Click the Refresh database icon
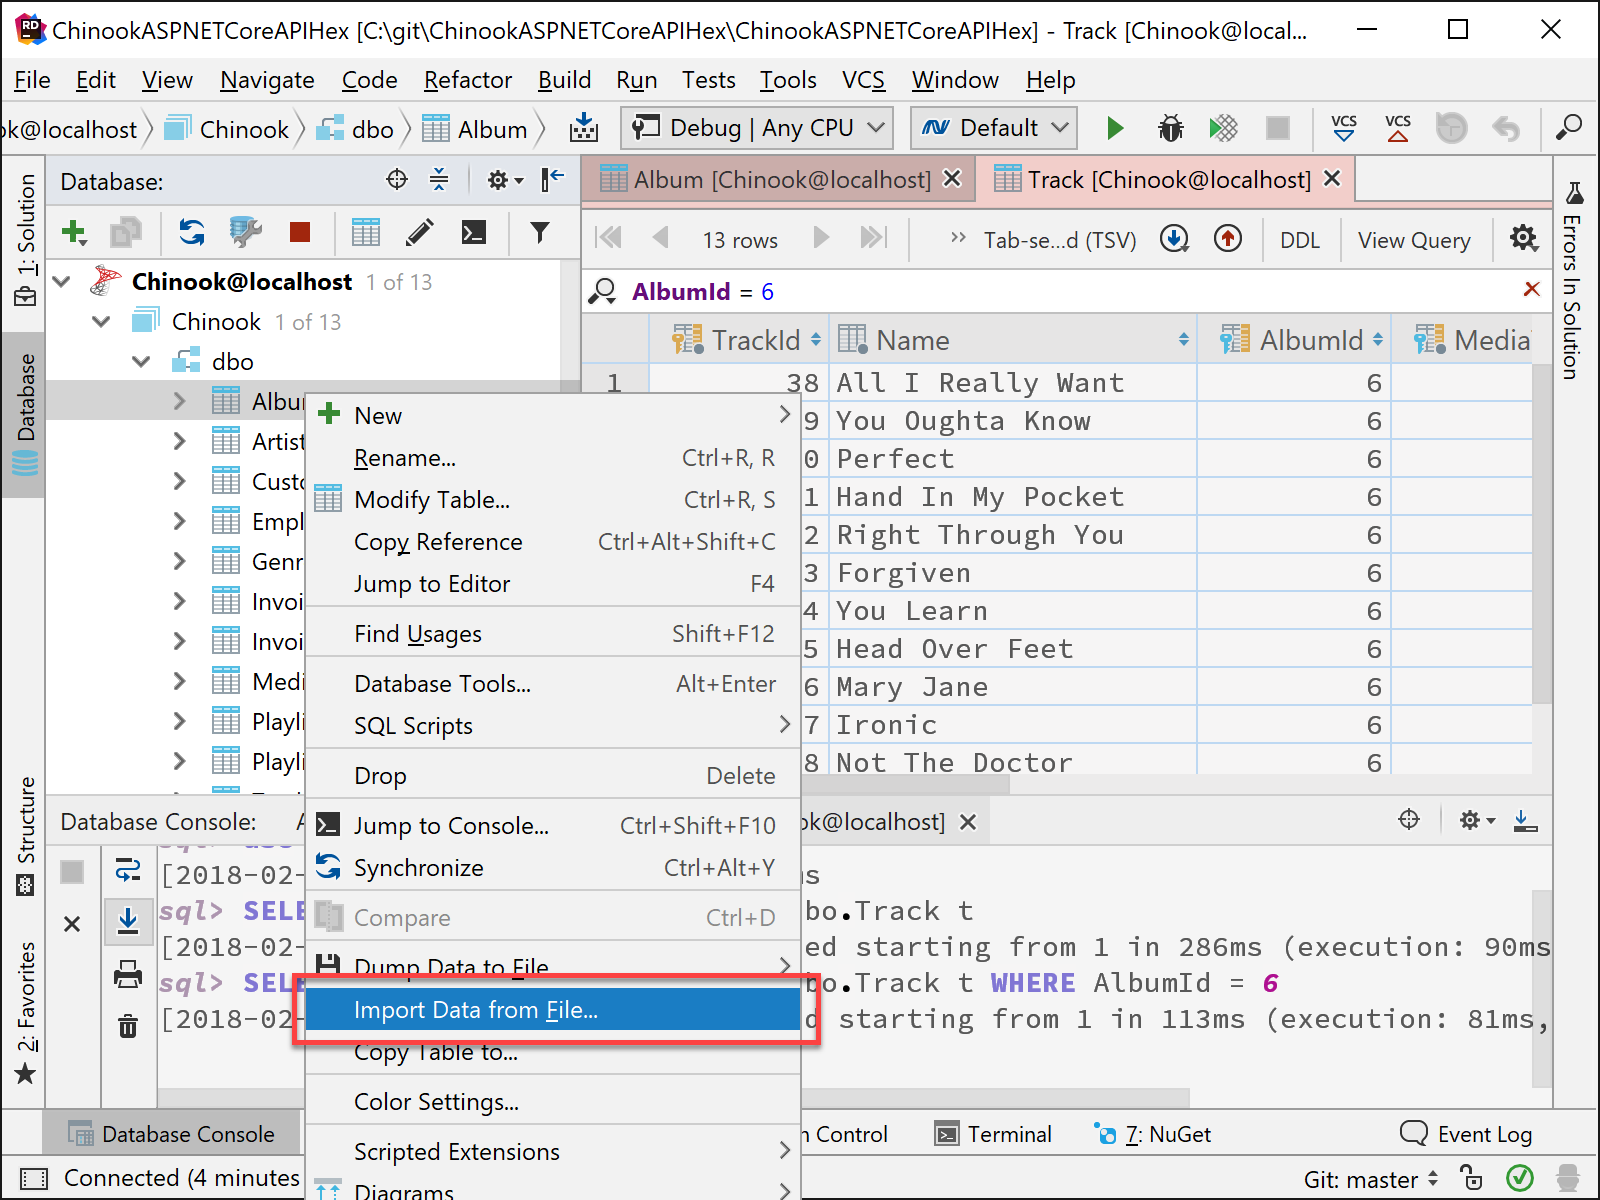Viewport: 1600px width, 1200px height. 191,233
